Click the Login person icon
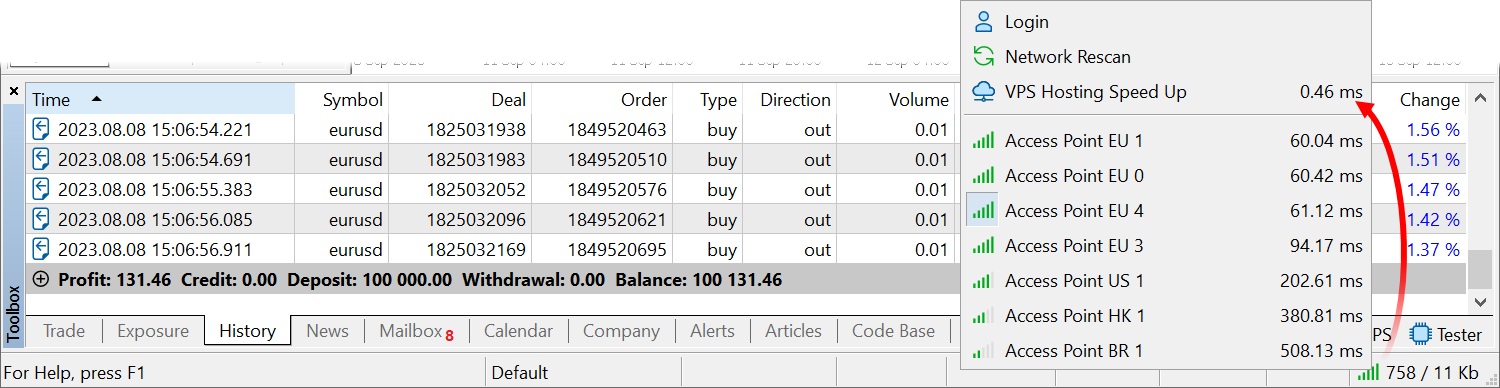The width and height of the screenshot is (1500, 388). [984, 22]
